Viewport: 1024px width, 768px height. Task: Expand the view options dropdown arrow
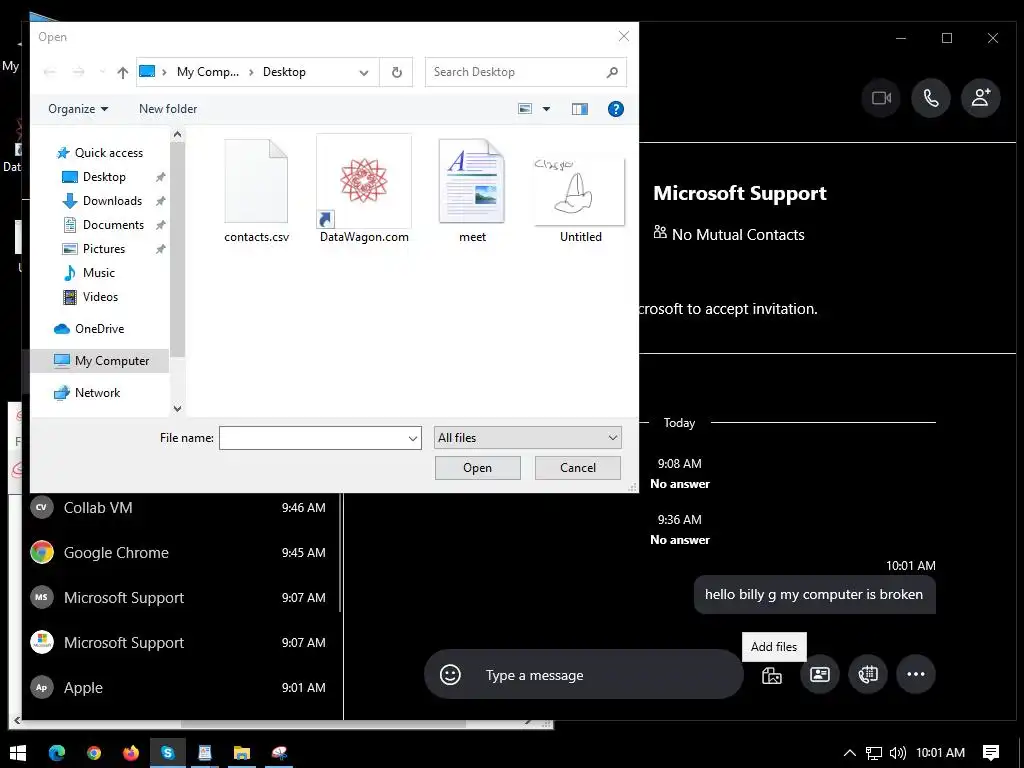[547, 109]
